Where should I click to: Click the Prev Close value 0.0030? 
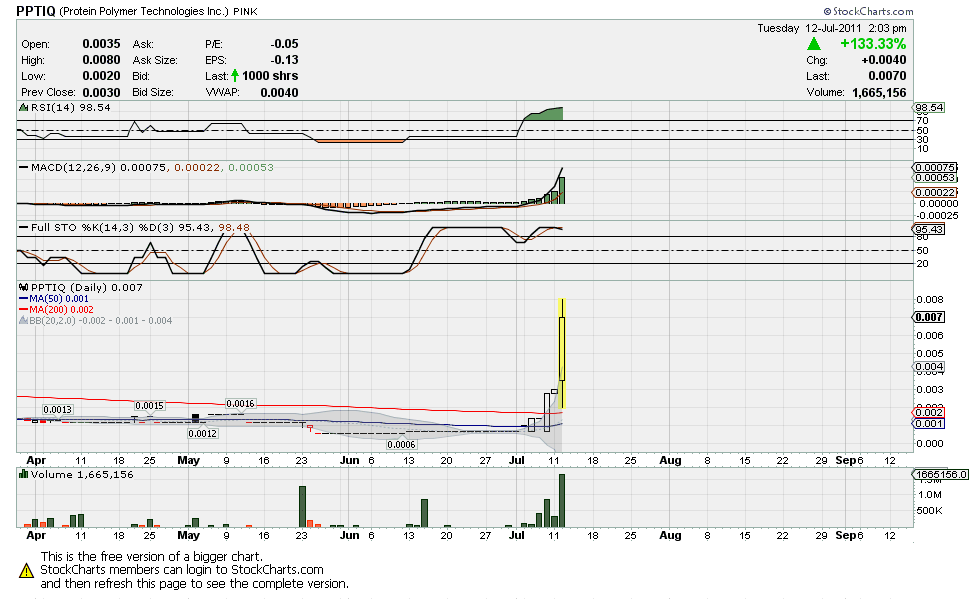click(101, 93)
